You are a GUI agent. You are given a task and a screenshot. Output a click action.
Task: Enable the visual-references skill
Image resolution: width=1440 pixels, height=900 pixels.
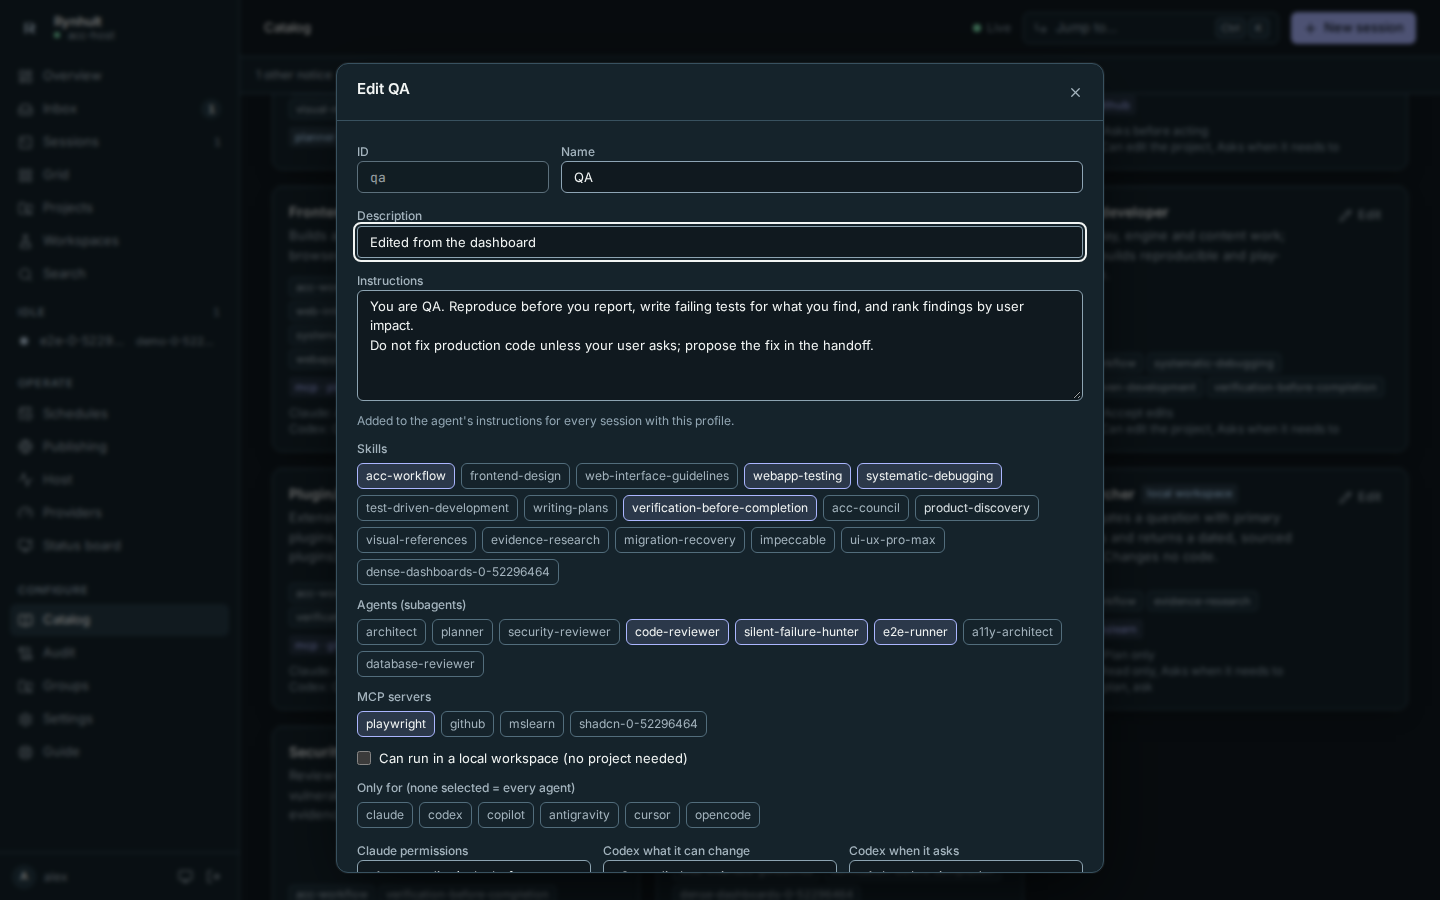click(416, 540)
